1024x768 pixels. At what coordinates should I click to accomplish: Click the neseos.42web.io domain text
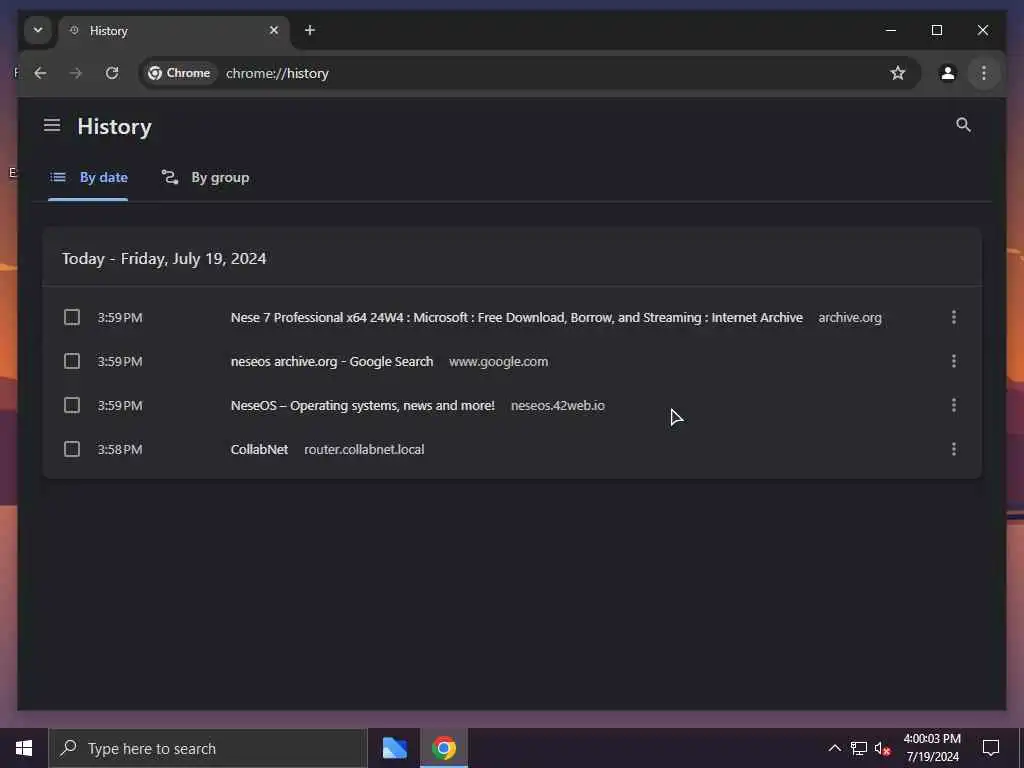pos(558,406)
